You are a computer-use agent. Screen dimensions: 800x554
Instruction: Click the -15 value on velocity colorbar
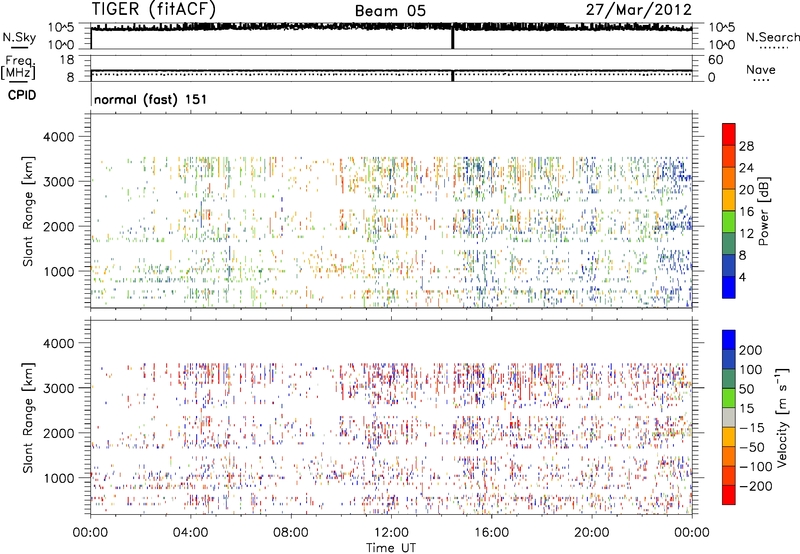click(752, 428)
